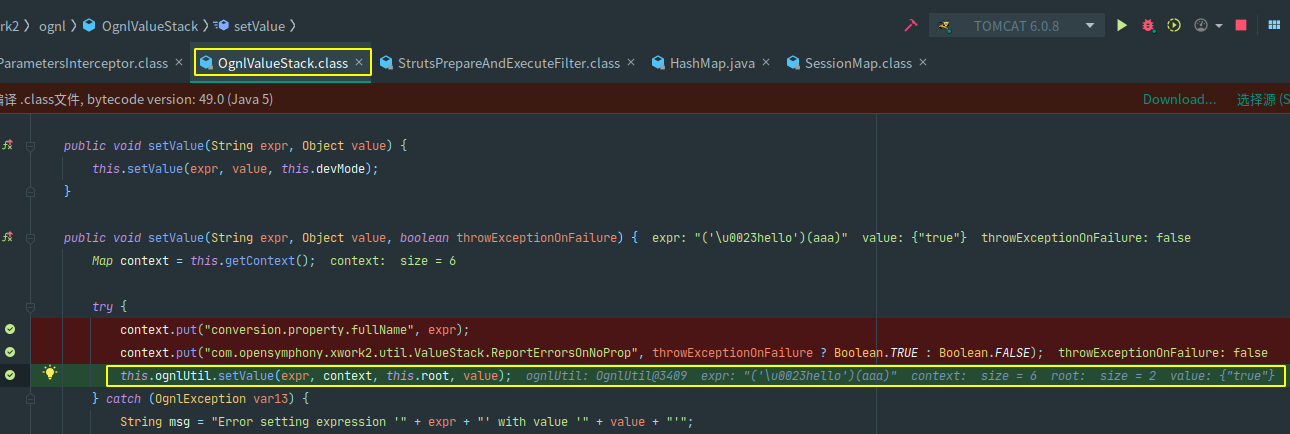The image size is (1290, 434).
Task: Run with coverage icon
Action: click(x=1174, y=25)
